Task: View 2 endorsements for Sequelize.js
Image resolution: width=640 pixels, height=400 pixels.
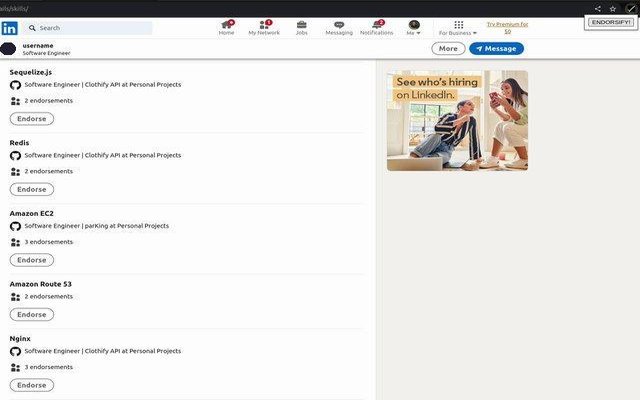Action: (x=49, y=100)
